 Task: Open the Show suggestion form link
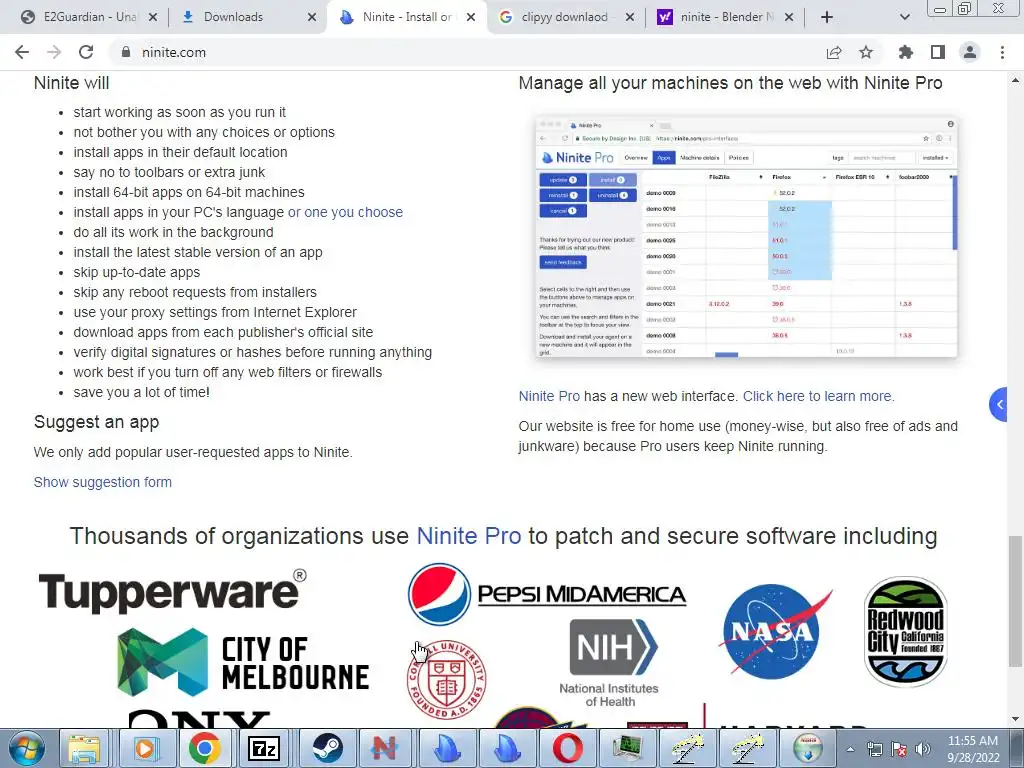(103, 482)
